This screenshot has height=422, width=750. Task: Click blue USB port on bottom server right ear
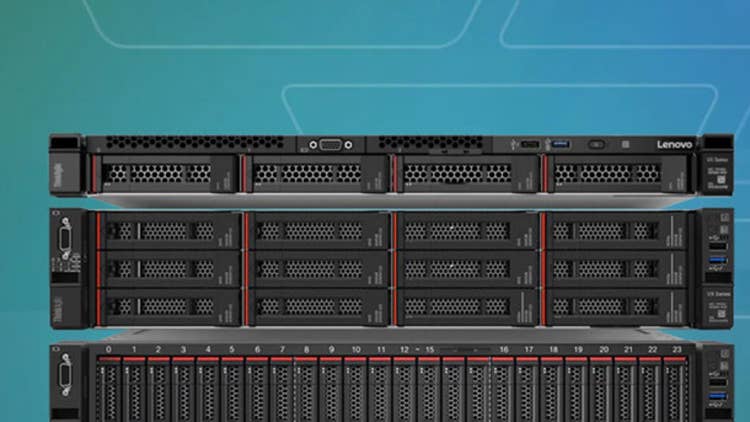(718, 400)
